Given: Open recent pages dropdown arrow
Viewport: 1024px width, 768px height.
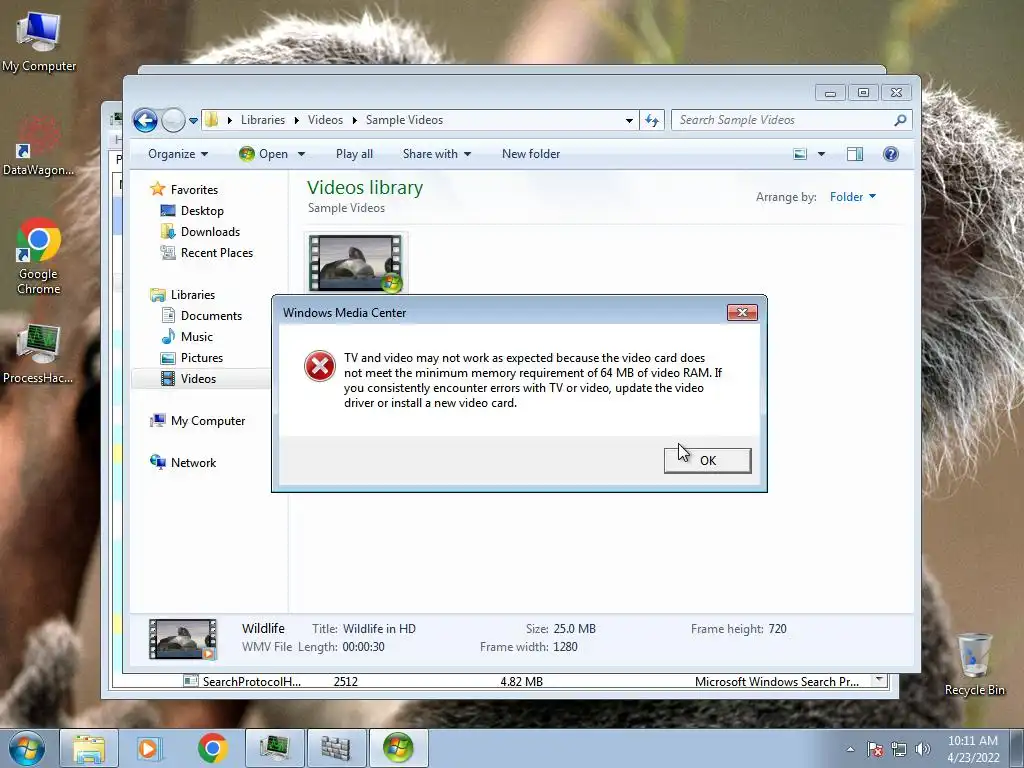Looking at the screenshot, I should 193,121.
